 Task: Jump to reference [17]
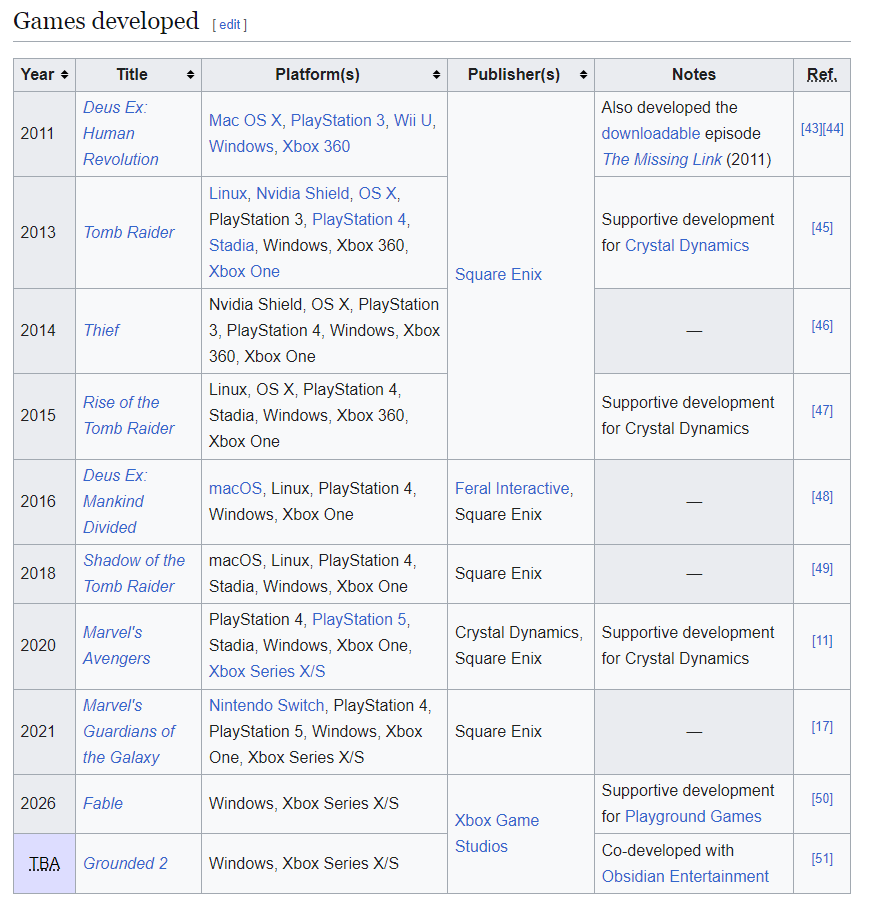point(822,727)
